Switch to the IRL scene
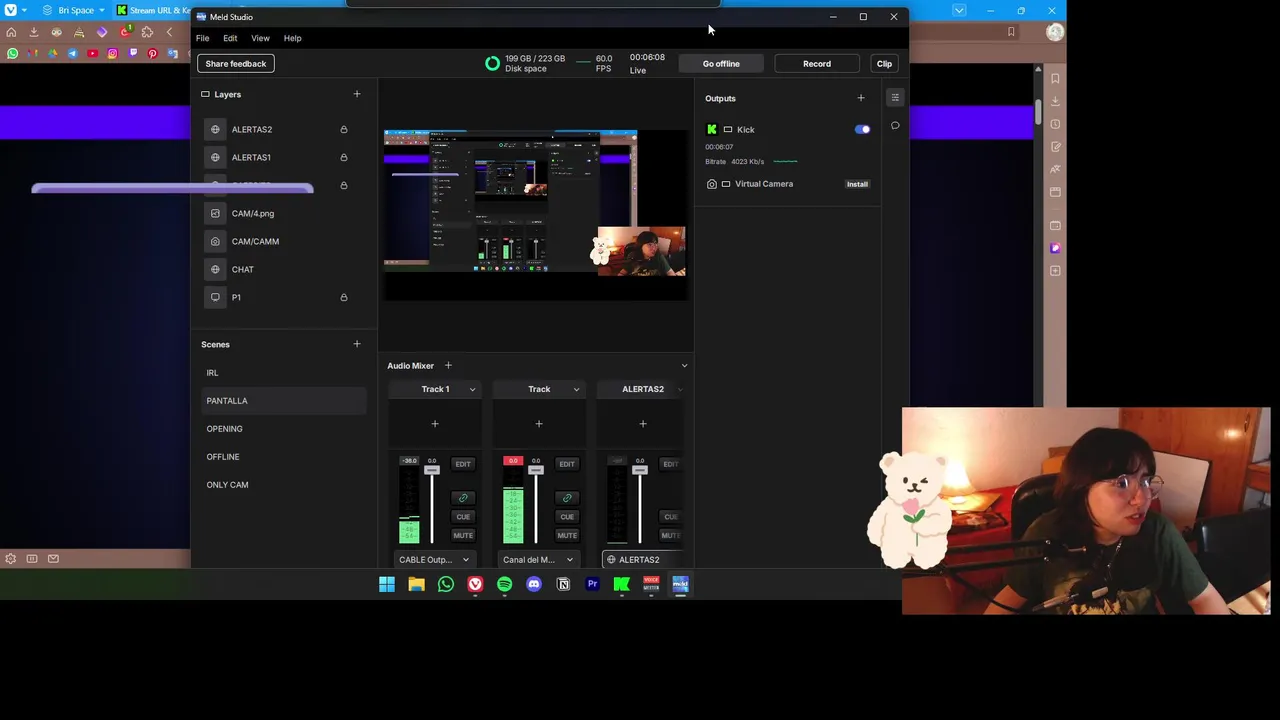Viewport: 1280px width, 720px height. 283,373
